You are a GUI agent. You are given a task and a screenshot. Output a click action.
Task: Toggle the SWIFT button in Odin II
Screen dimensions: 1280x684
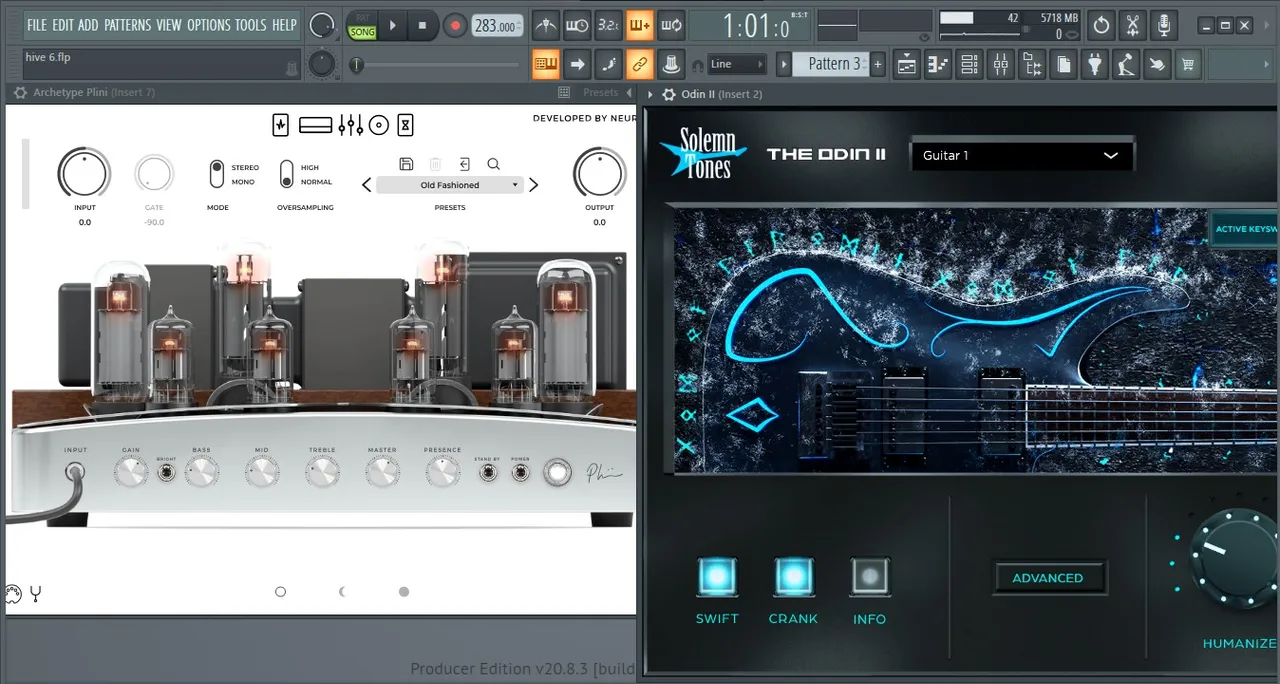[716, 576]
